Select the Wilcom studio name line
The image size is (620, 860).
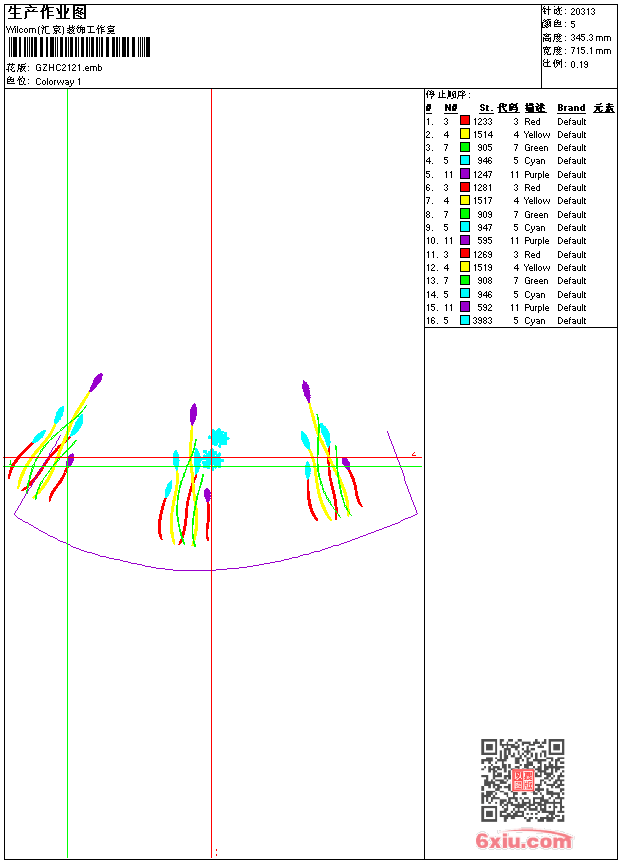click(x=61, y=30)
